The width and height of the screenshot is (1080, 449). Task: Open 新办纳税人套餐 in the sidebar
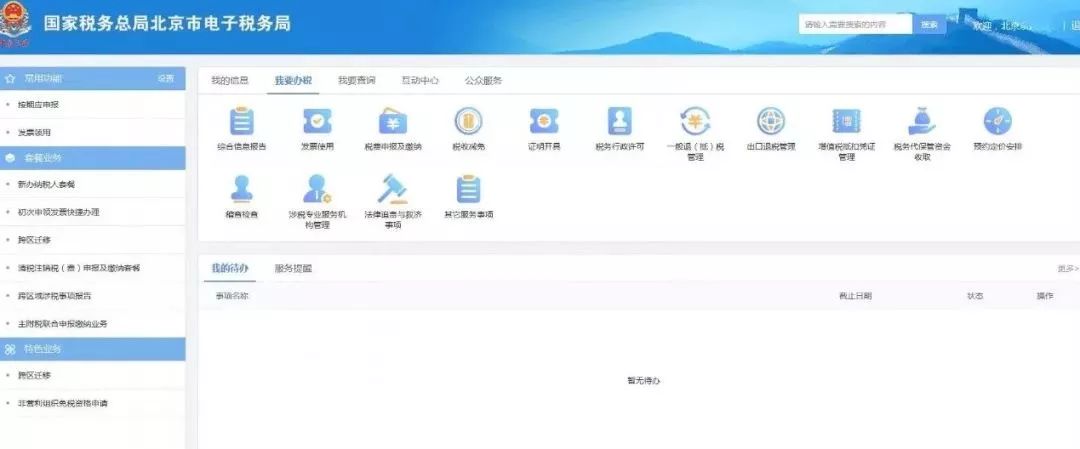47,185
